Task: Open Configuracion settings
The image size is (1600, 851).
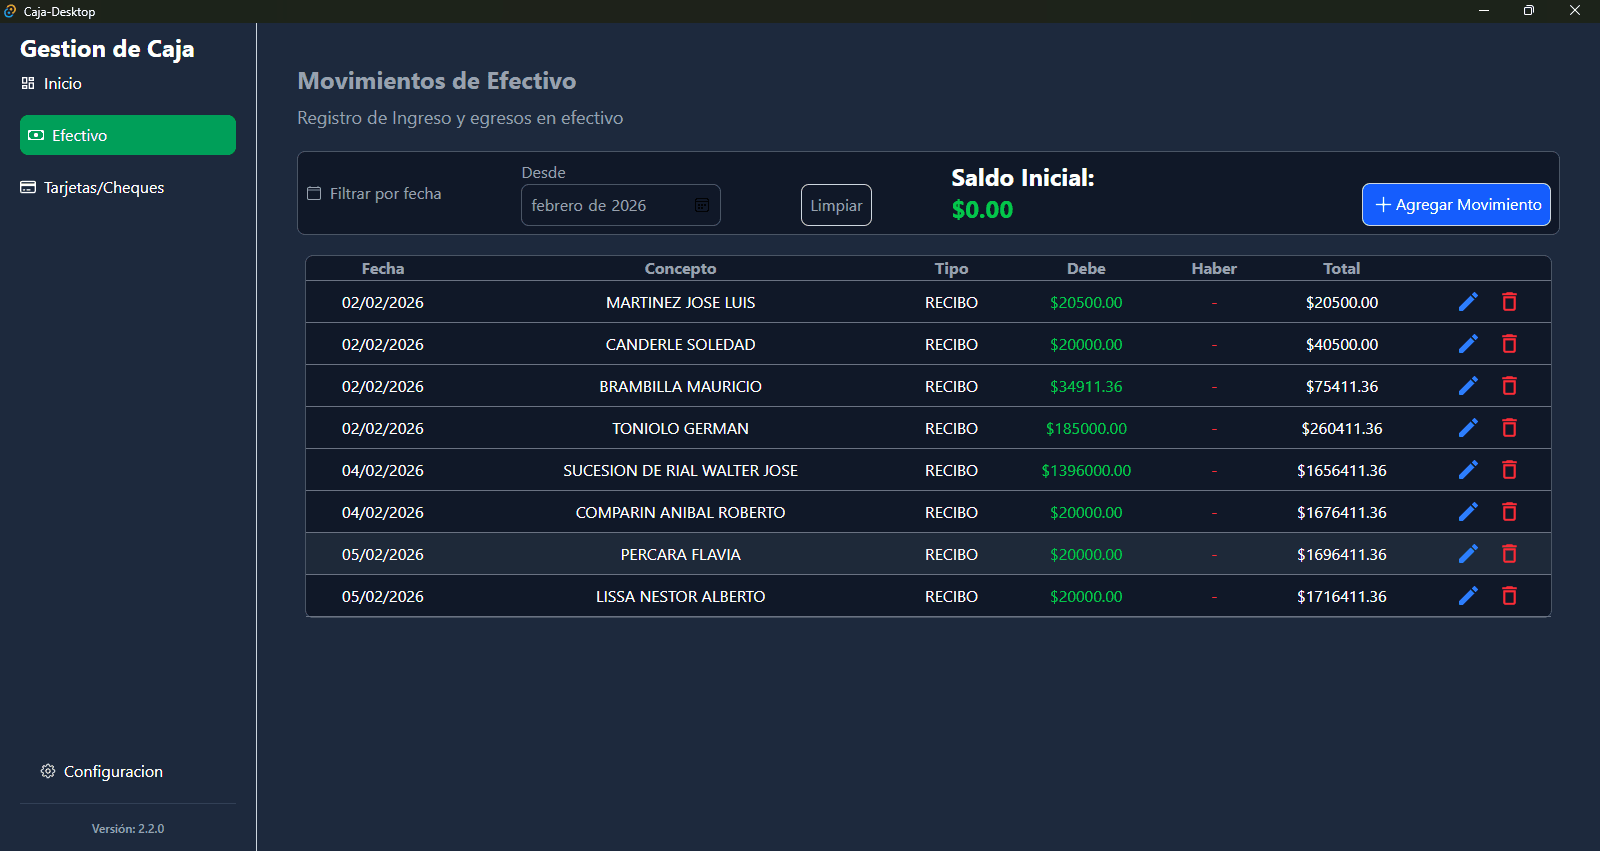Action: pyautogui.click(x=101, y=771)
